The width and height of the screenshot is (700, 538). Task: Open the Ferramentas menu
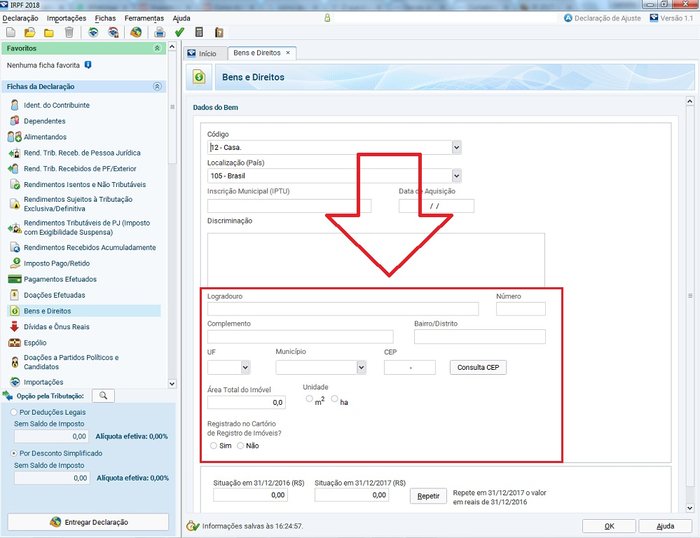pyautogui.click(x=144, y=18)
